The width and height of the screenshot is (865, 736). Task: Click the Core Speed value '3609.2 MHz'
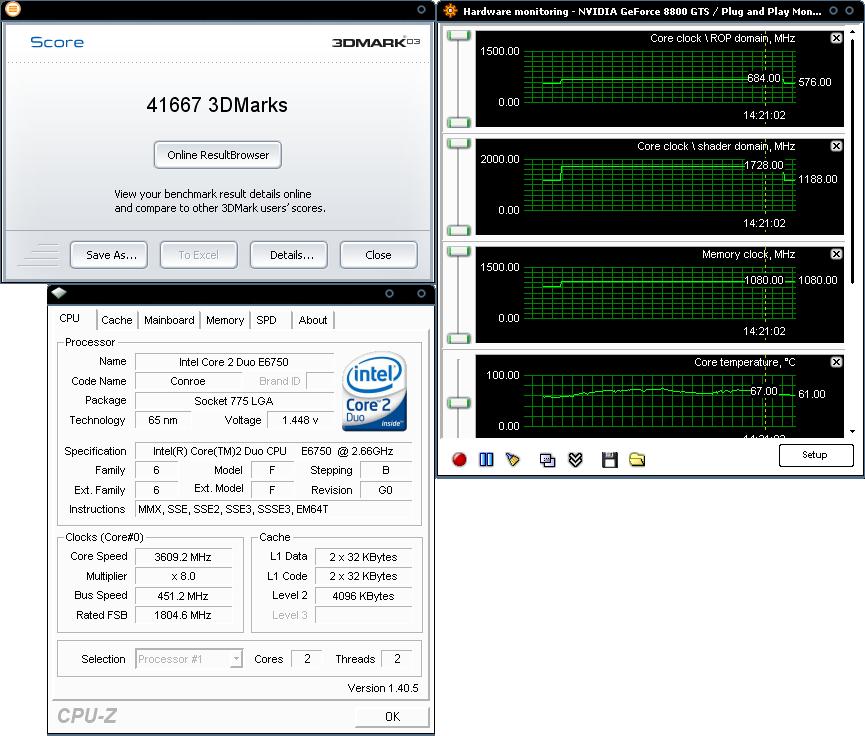pos(183,557)
